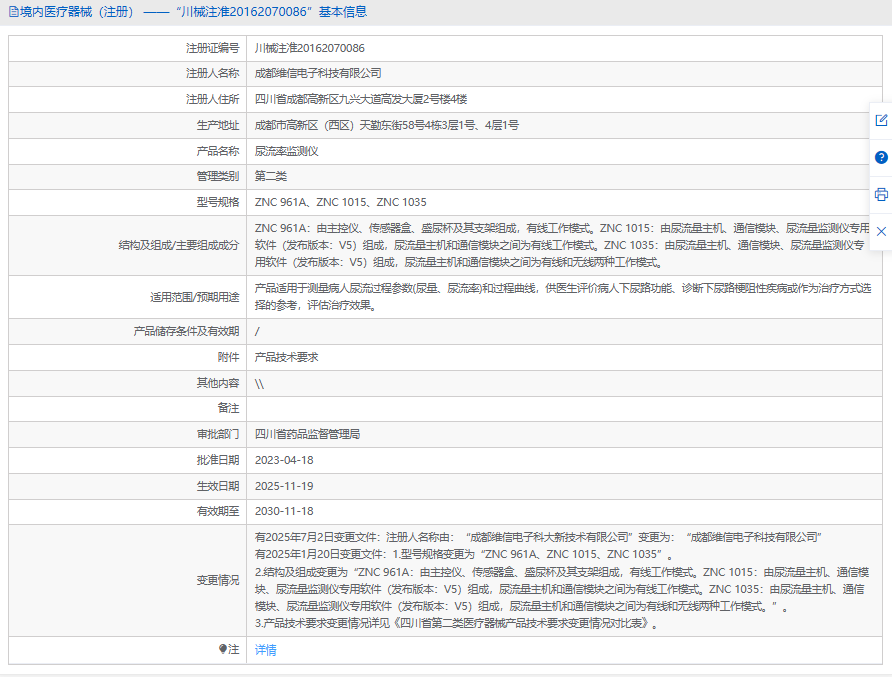Close the side toolbar with the X icon
The width and height of the screenshot is (892, 677).
click(881, 232)
